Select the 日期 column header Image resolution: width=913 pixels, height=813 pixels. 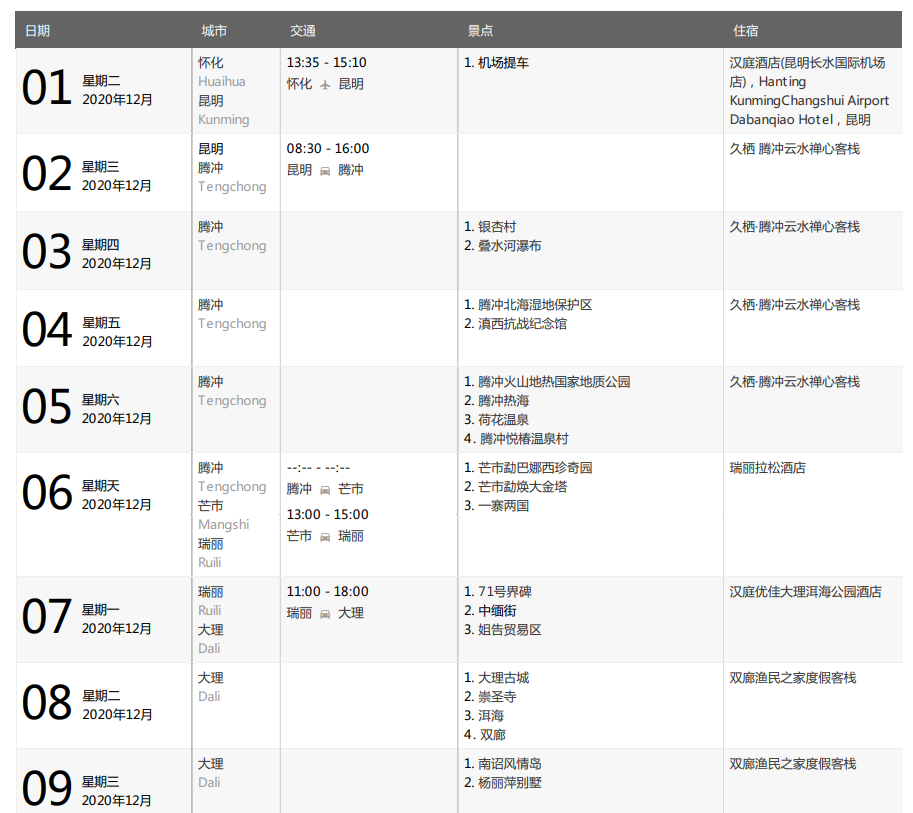(37, 31)
